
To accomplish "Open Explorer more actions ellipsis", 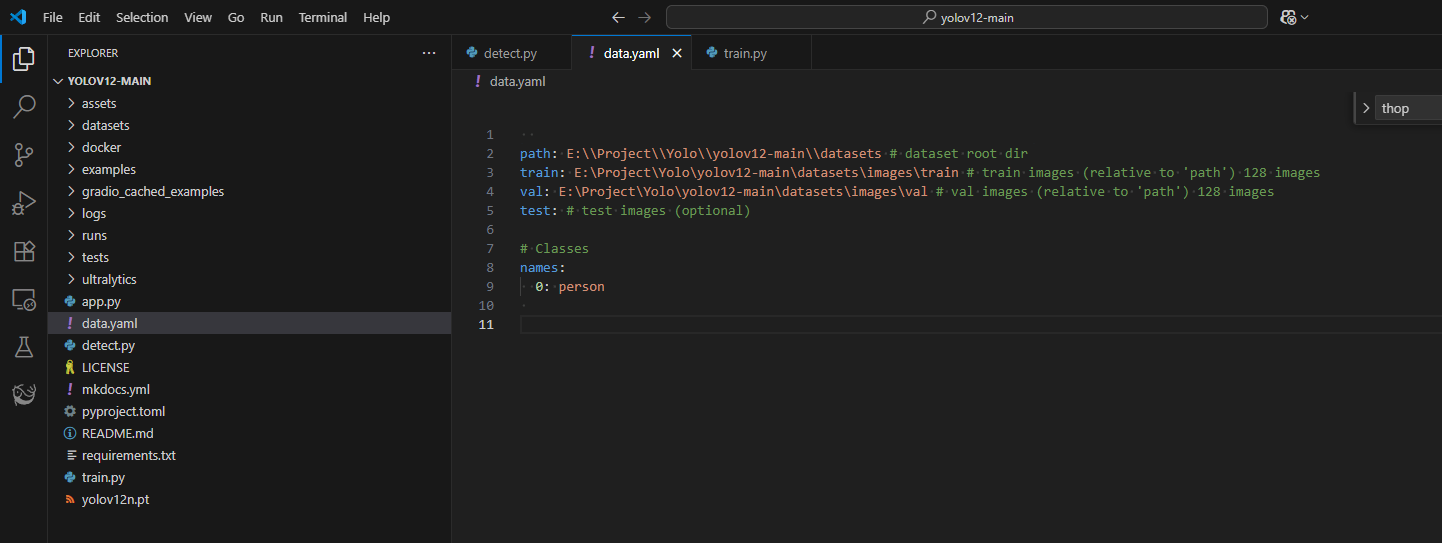I will point(429,53).
